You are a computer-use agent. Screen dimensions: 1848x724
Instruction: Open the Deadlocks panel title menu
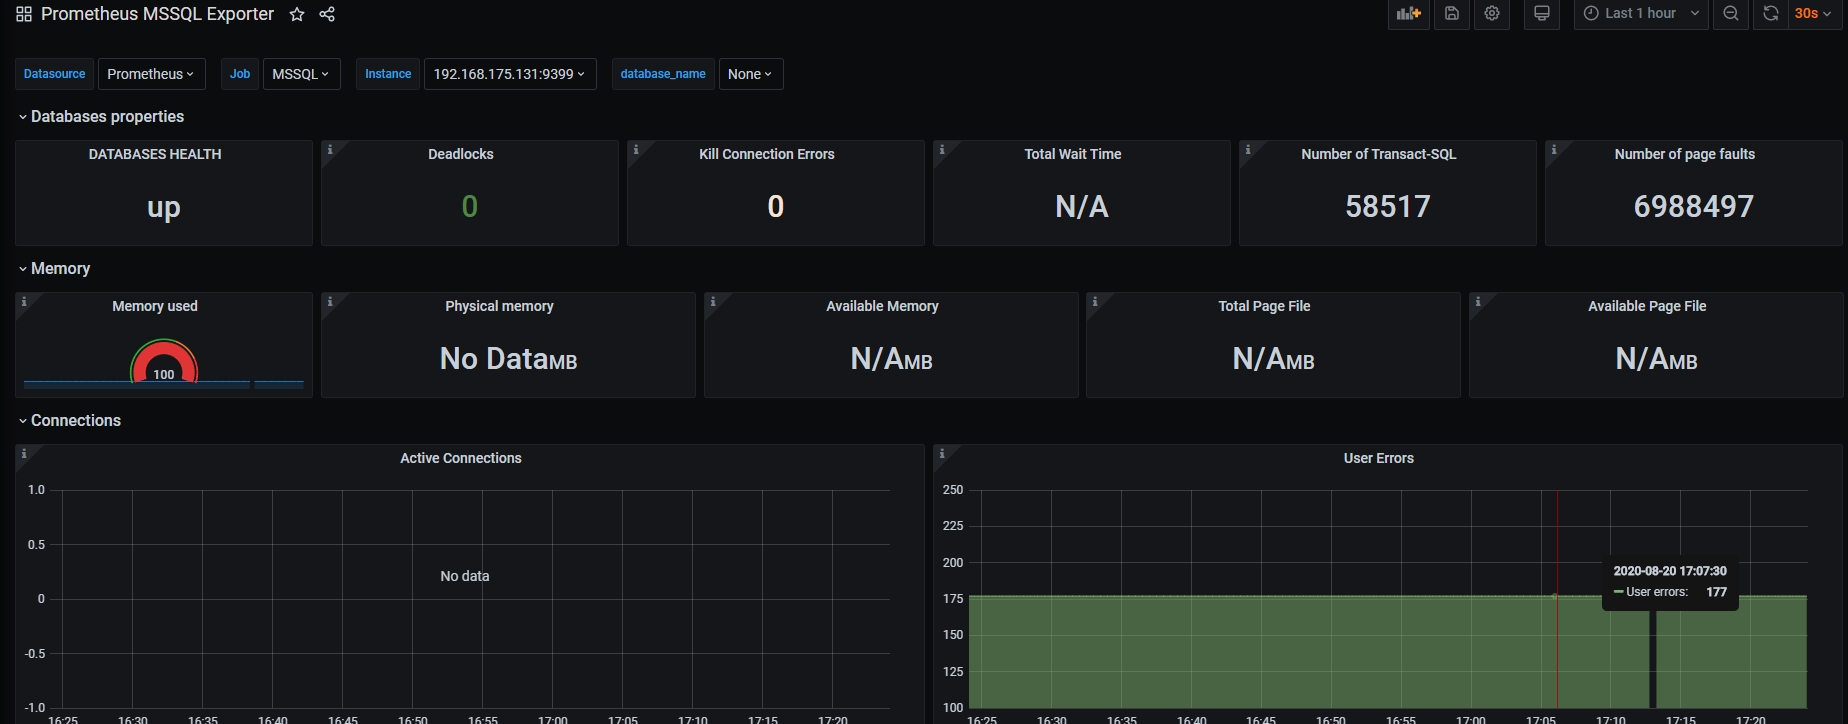click(461, 154)
